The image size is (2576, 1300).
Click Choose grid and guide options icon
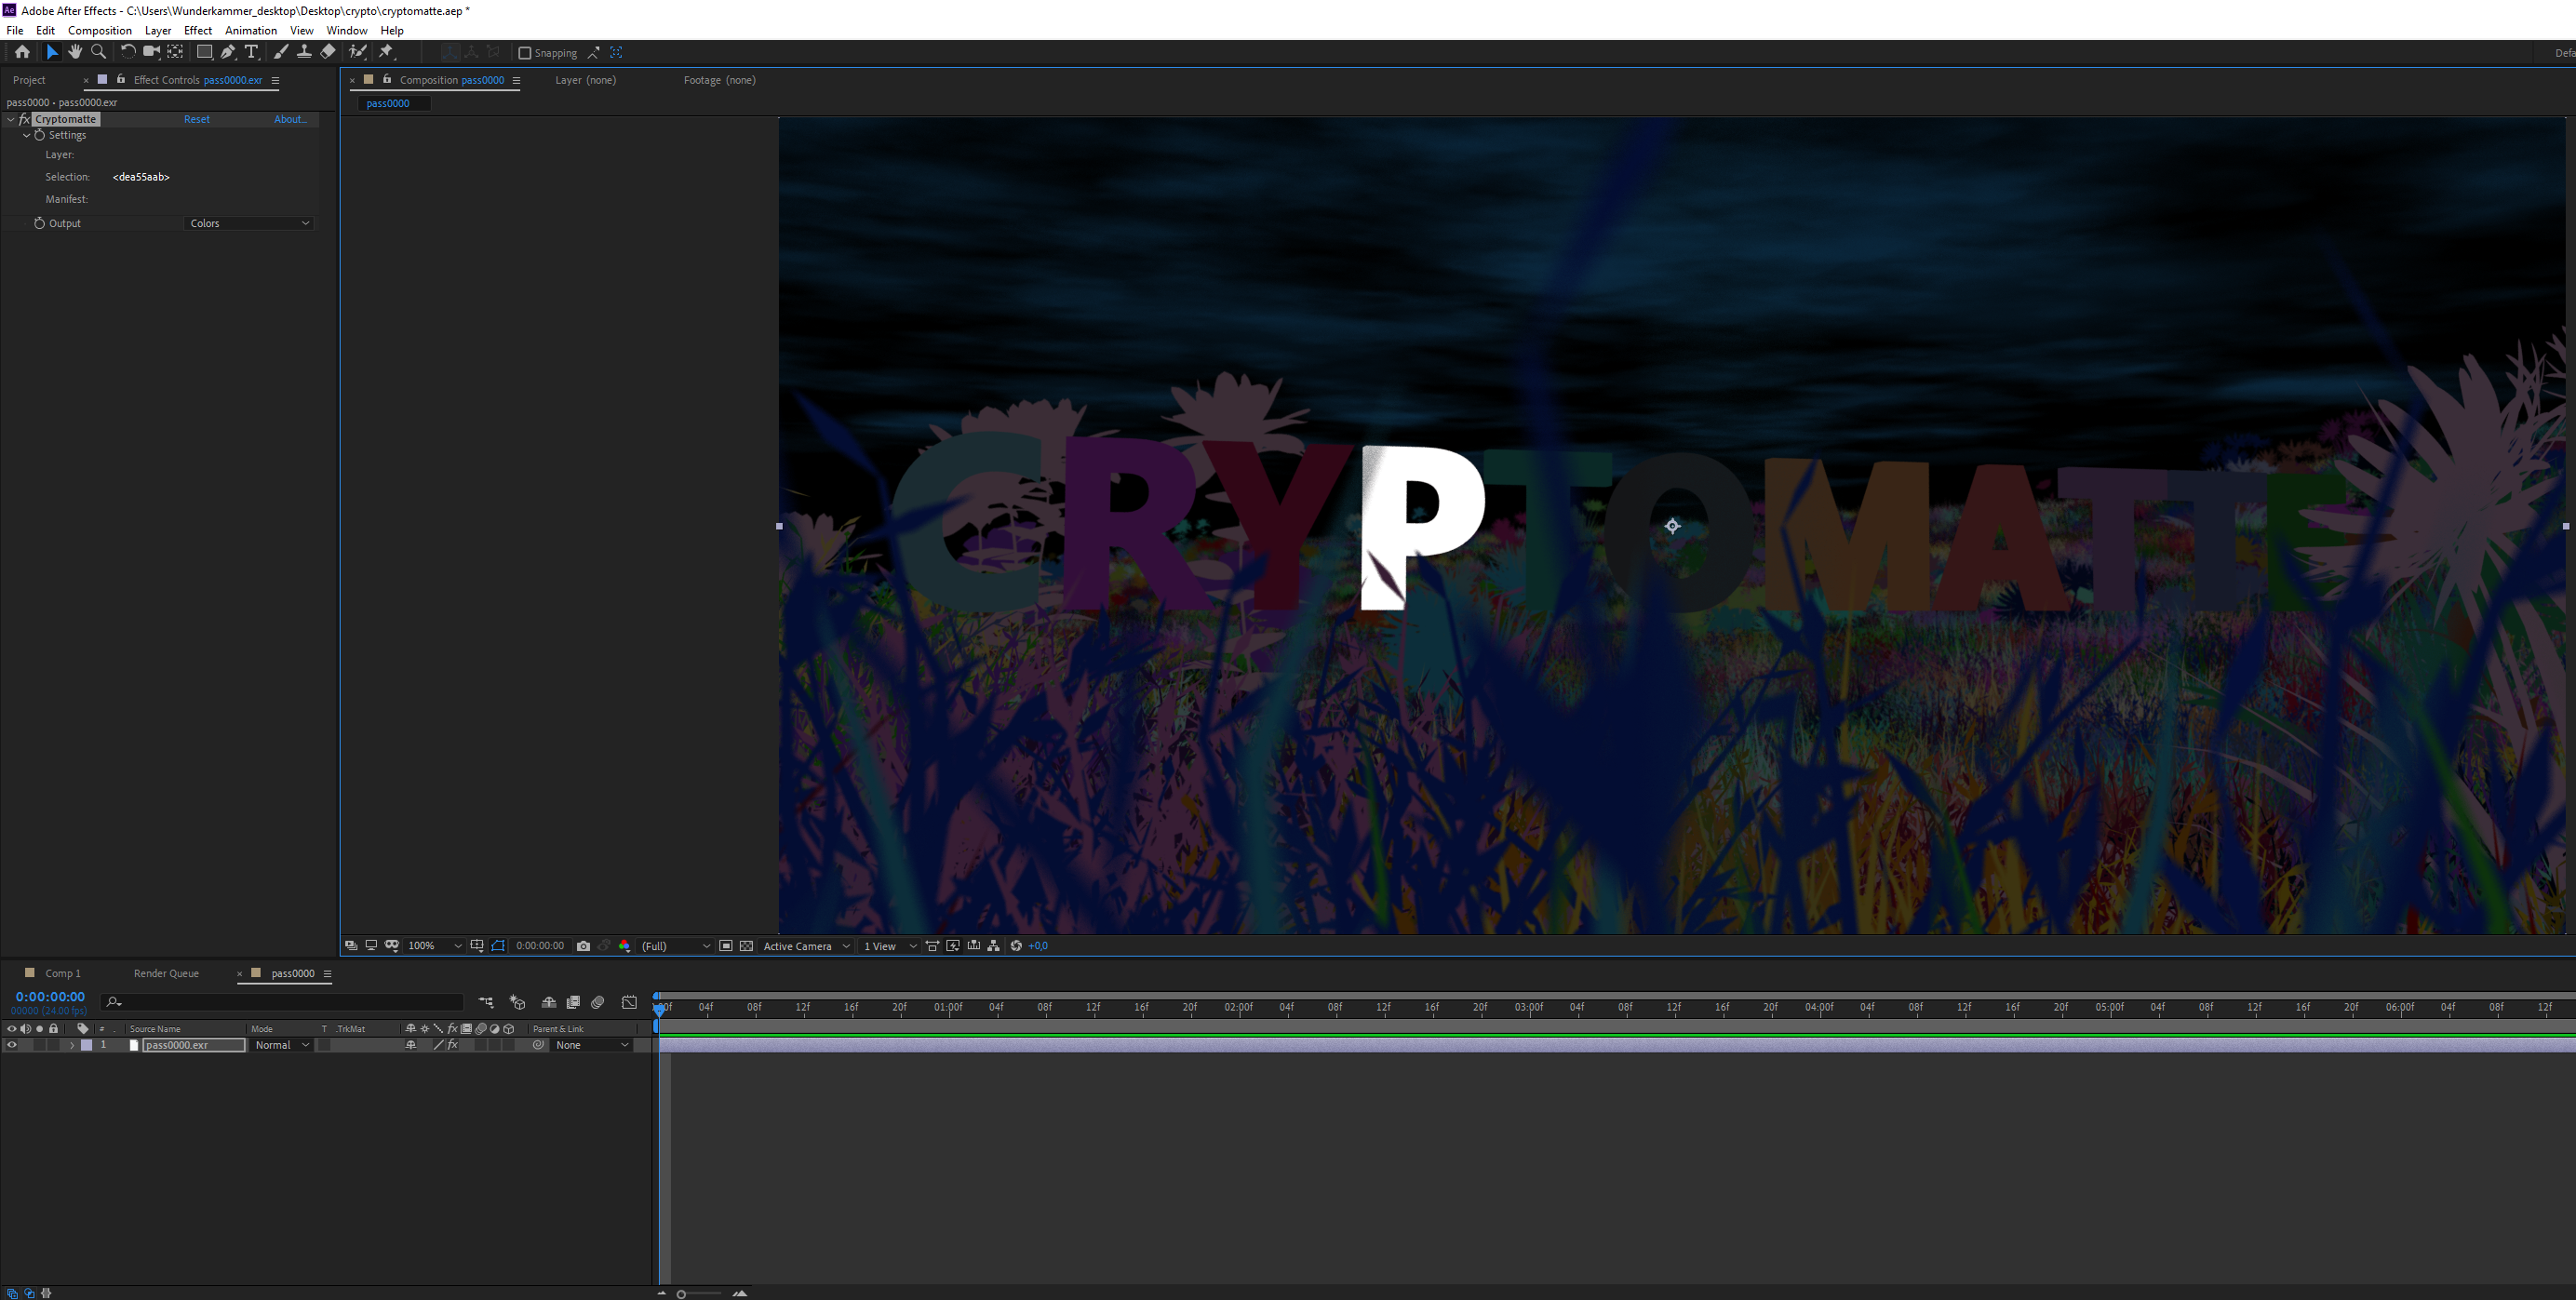point(477,946)
